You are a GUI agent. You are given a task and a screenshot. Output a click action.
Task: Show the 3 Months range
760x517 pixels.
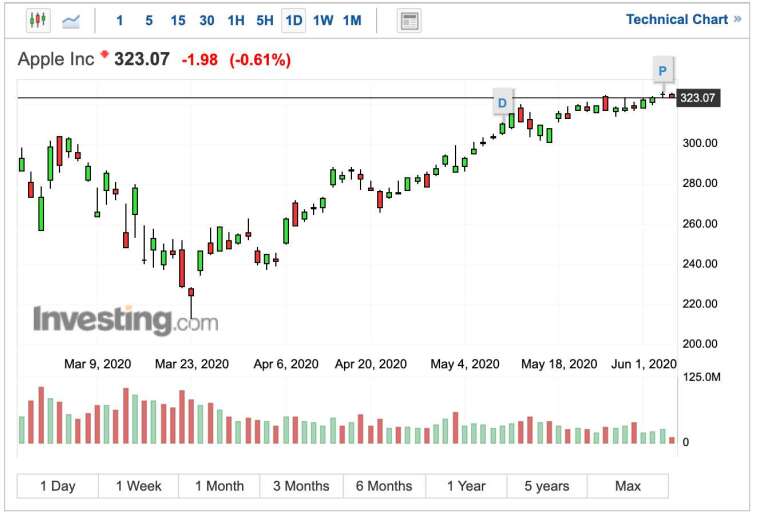pos(301,486)
